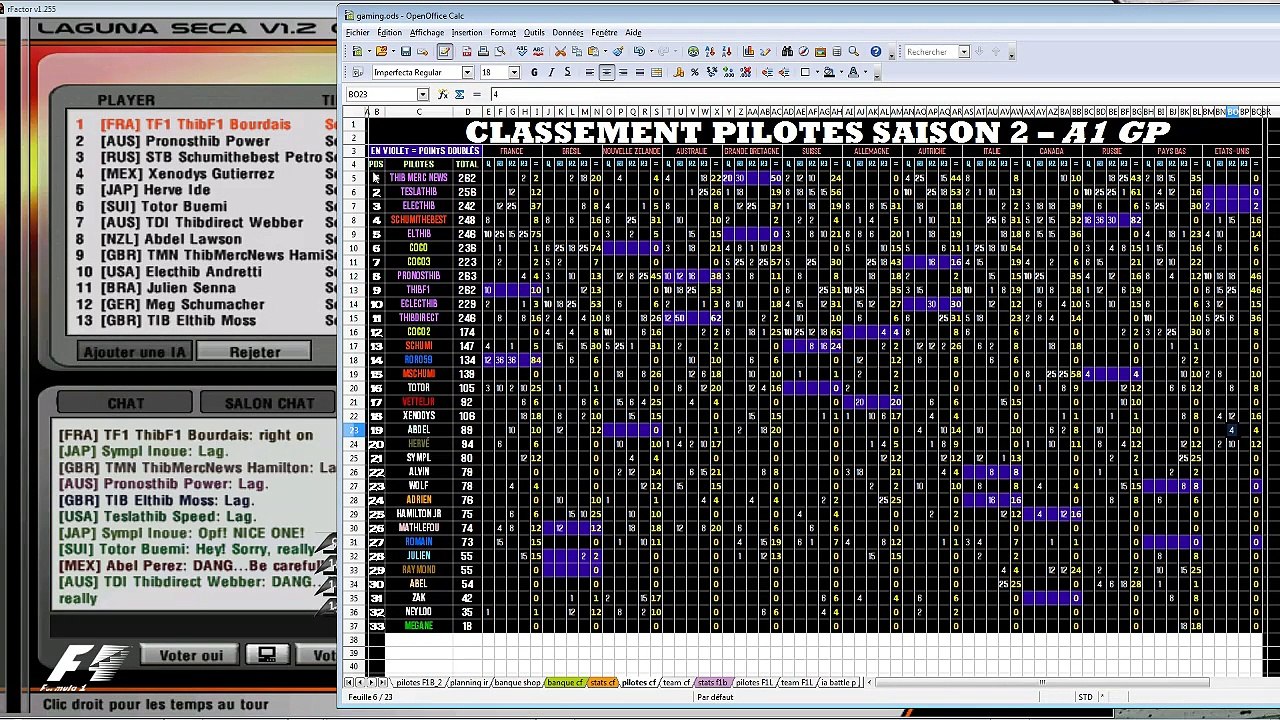The height and width of the screenshot is (720, 1280).
Task: Switch to the 'stats cf' sheet tab
Action: tap(602, 682)
